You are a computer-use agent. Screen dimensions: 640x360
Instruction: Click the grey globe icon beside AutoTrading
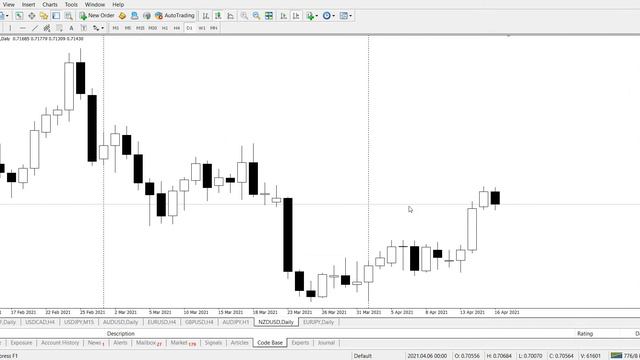pyautogui.click(x=147, y=16)
